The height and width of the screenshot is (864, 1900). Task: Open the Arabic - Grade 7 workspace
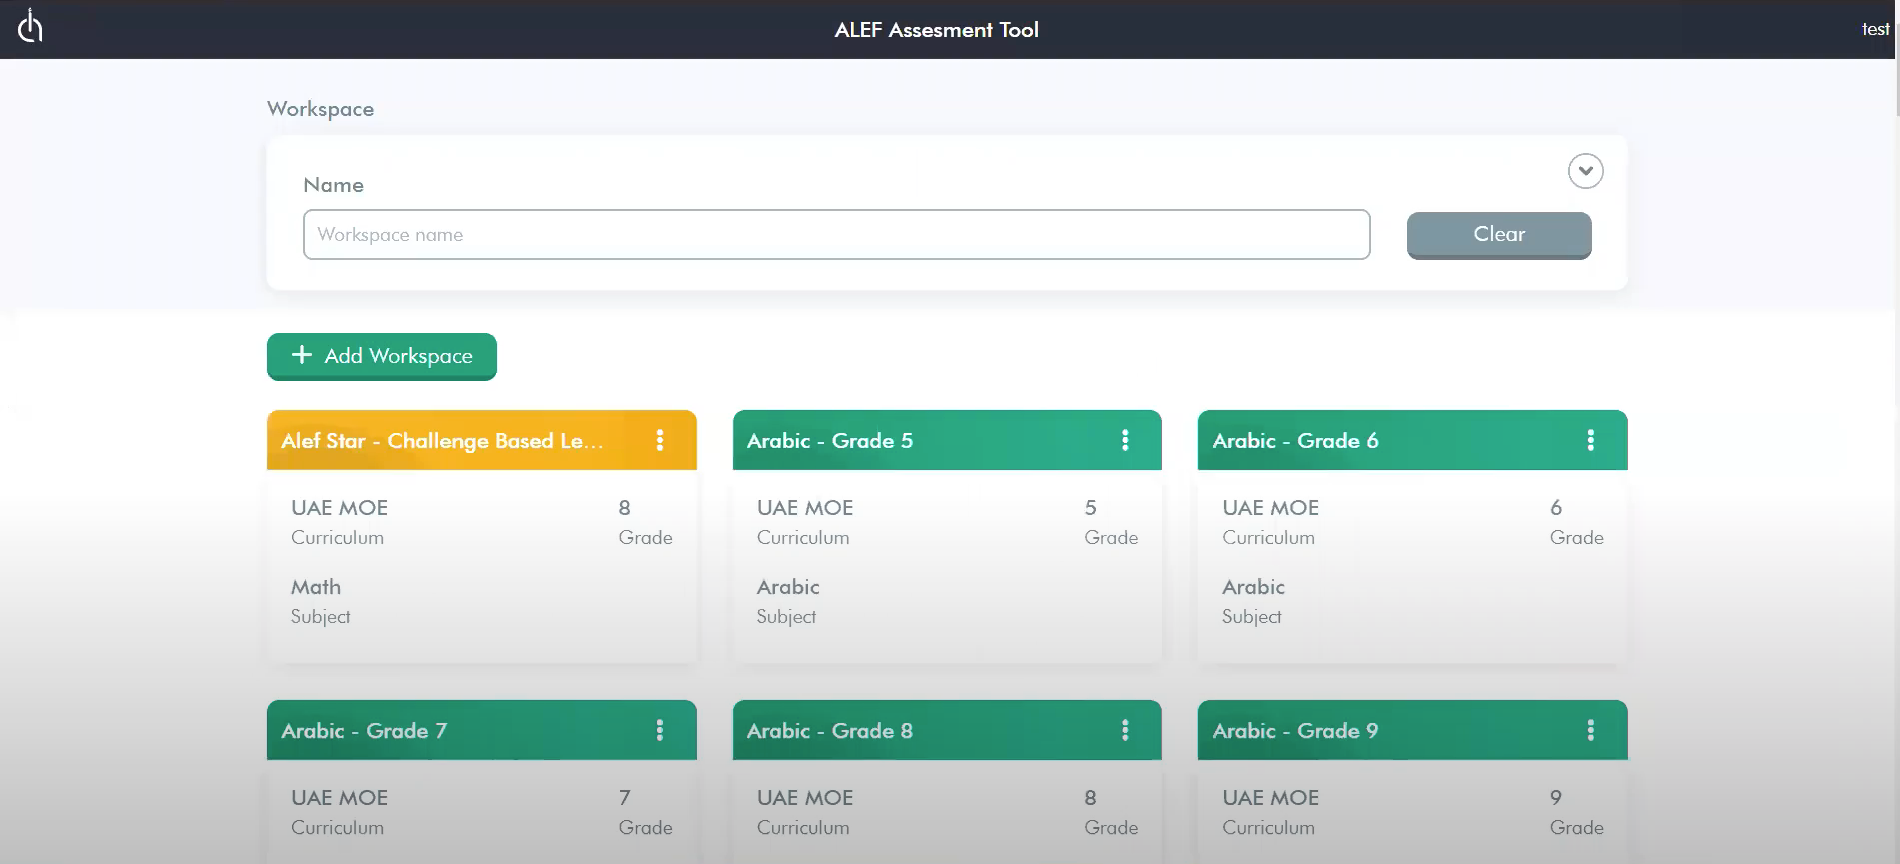click(364, 731)
